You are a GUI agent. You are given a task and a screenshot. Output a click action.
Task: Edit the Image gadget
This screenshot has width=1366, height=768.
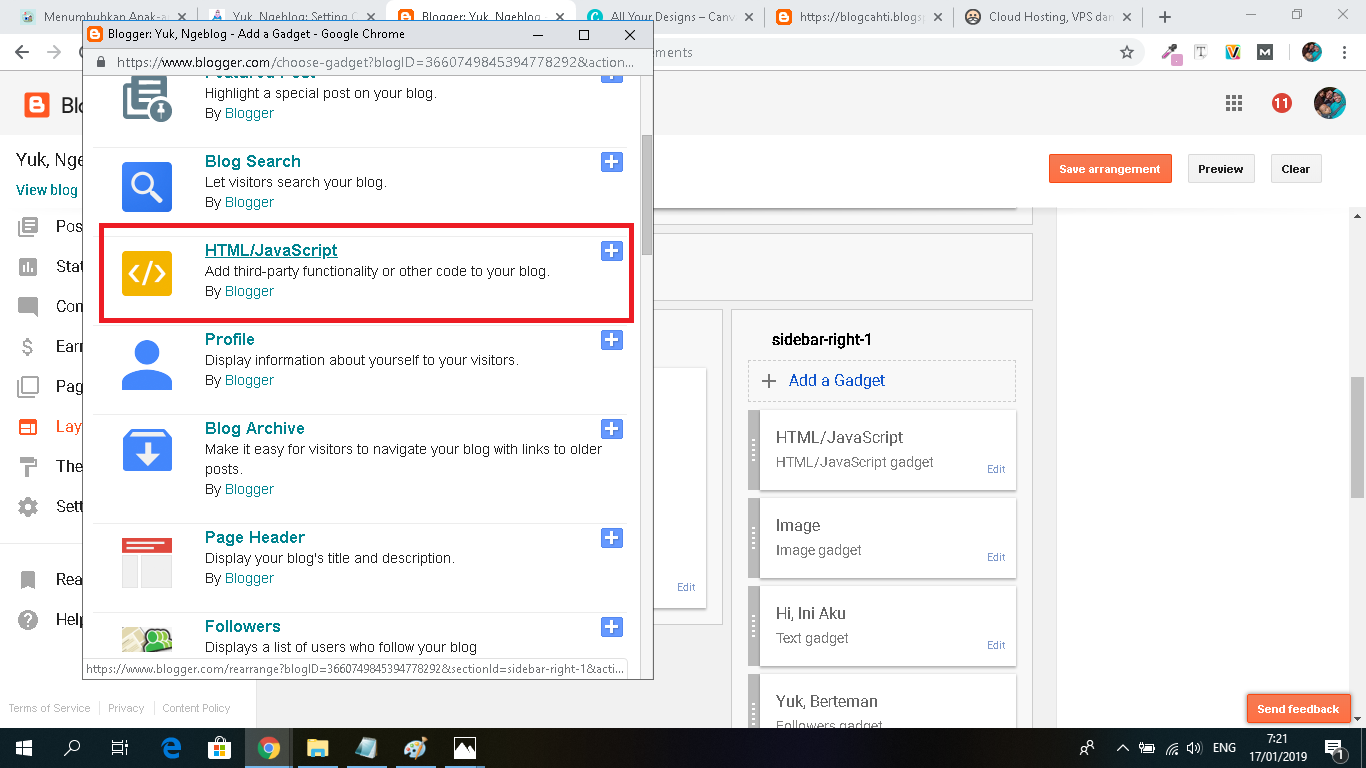pos(996,557)
